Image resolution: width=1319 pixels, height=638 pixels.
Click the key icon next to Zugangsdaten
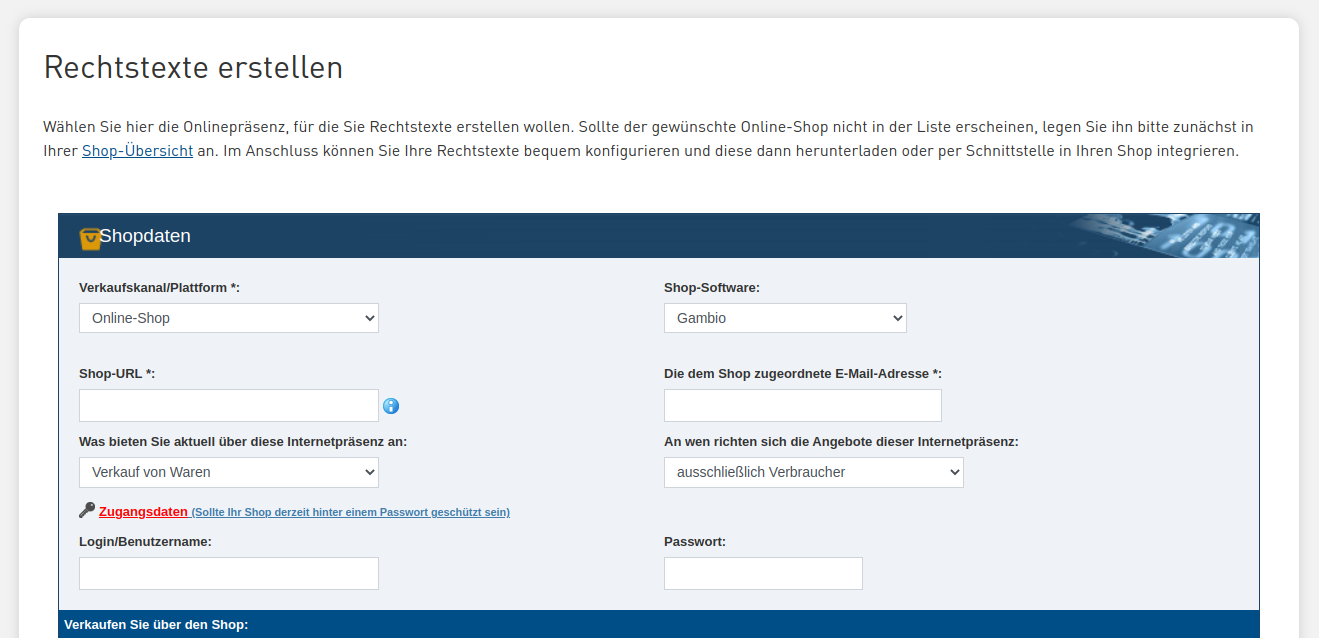[x=85, y=509]
